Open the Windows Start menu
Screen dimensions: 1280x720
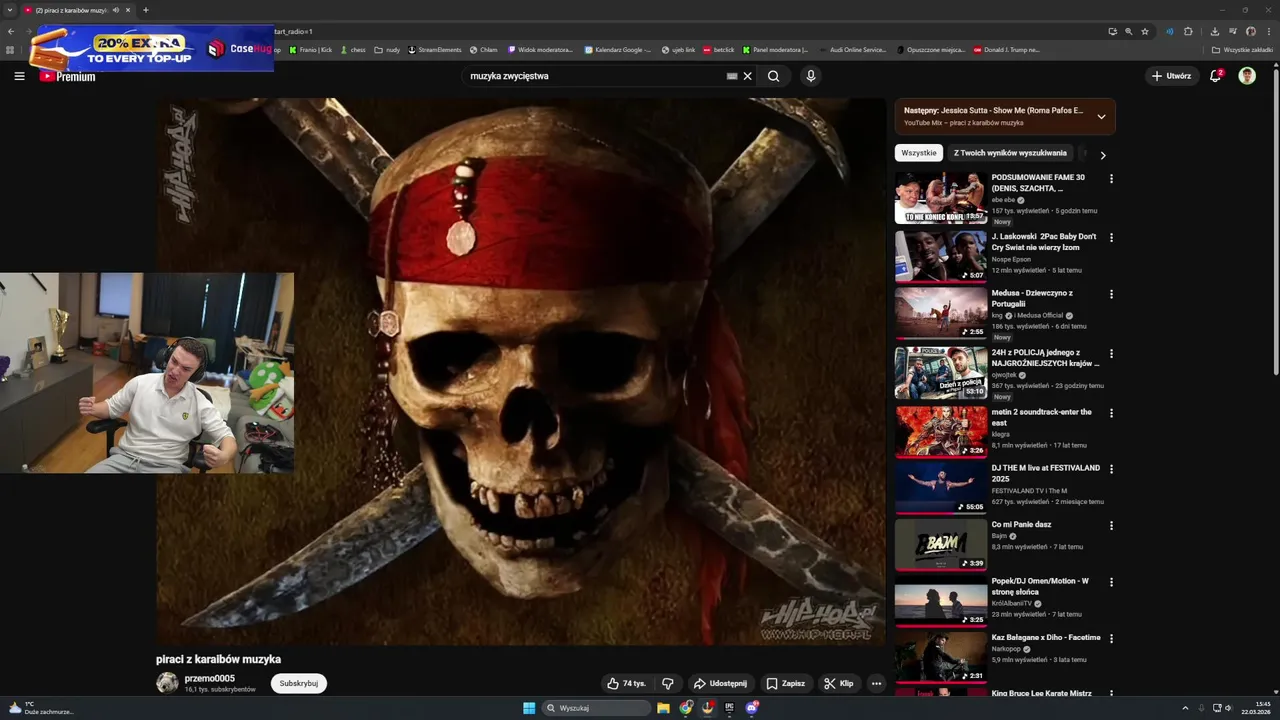pos(529,708)
